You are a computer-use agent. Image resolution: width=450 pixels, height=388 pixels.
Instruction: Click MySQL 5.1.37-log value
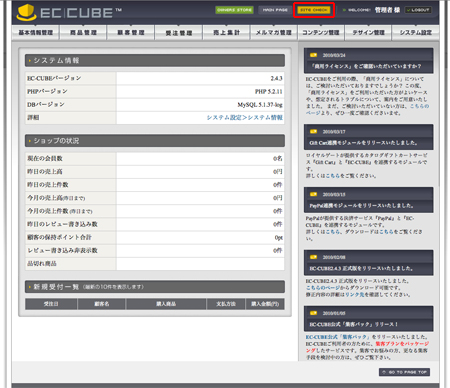[x=260, y=105]
